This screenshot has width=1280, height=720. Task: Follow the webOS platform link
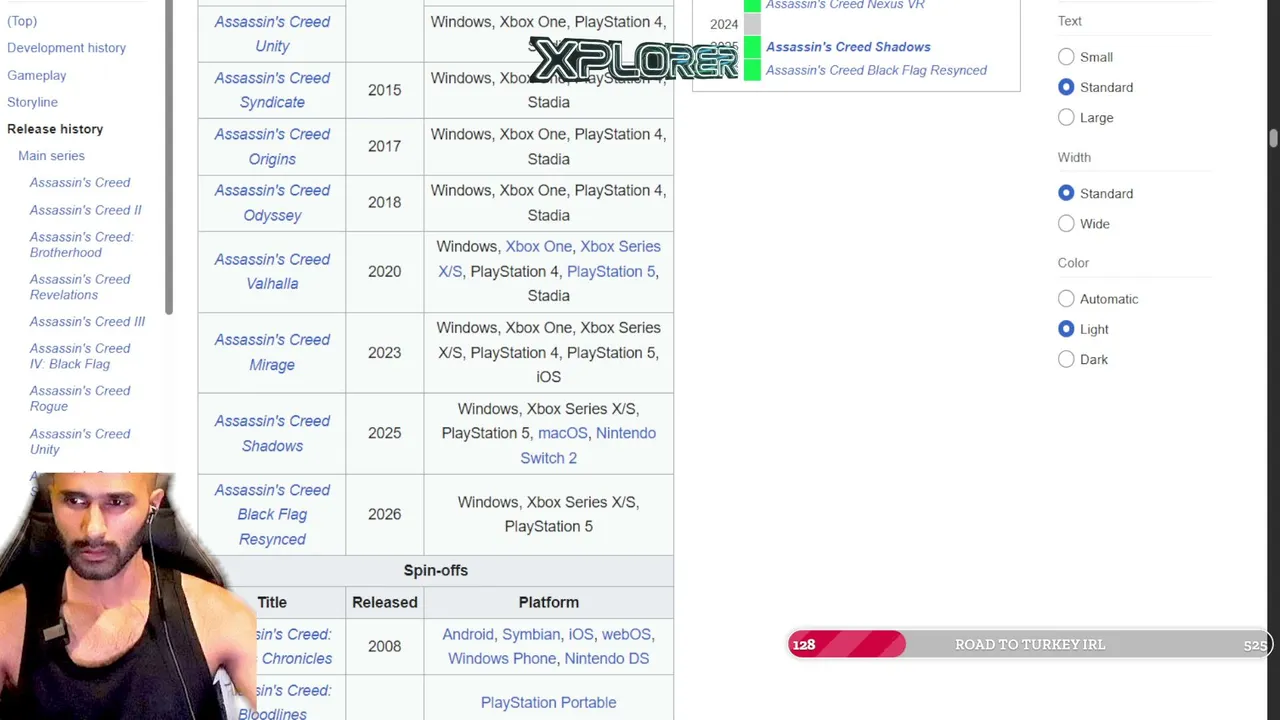point(626,634)
